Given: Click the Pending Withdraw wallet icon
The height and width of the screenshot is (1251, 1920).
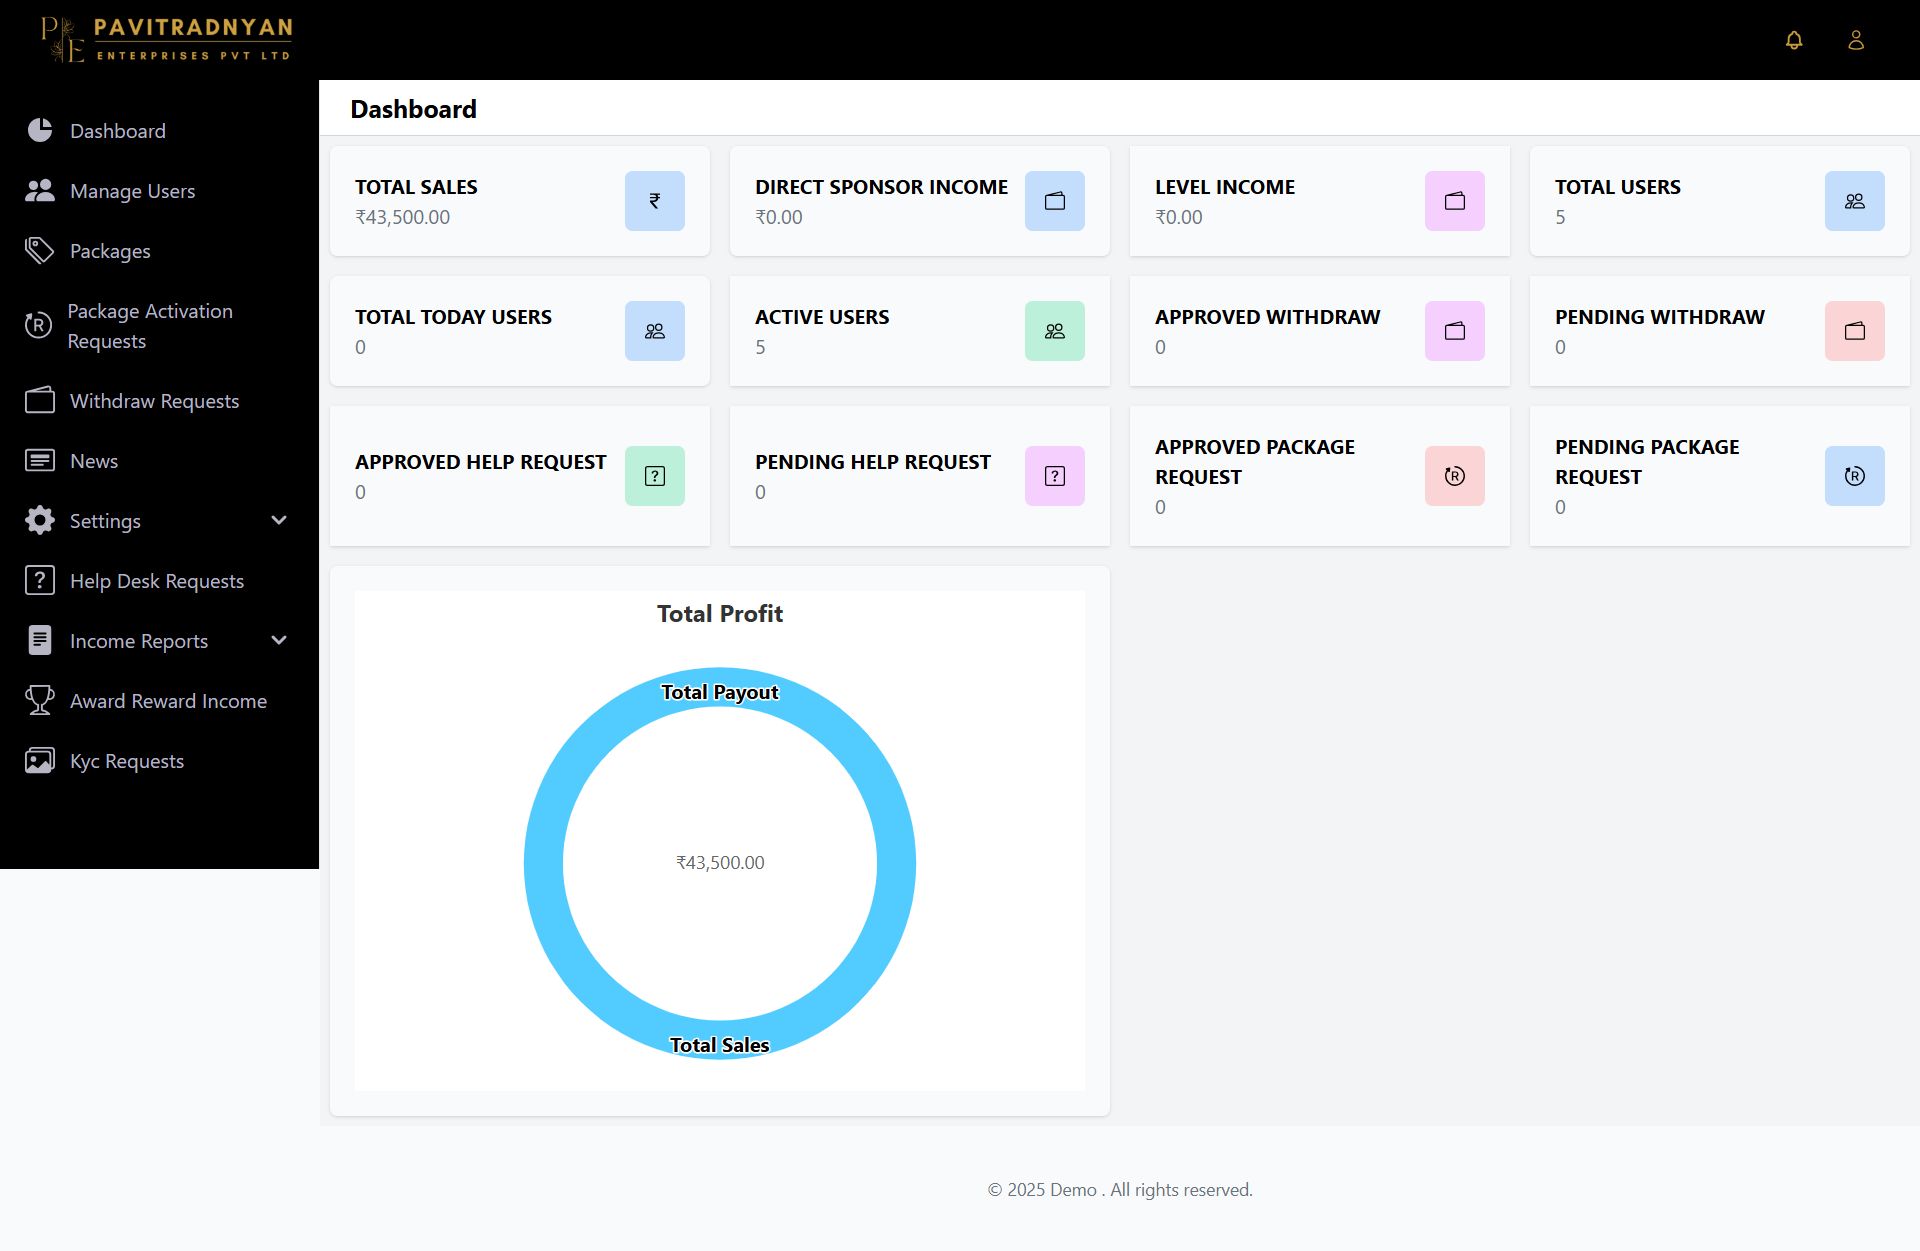Looking at the screenshot, I should pyautogui.click(x=1855, y=331).
